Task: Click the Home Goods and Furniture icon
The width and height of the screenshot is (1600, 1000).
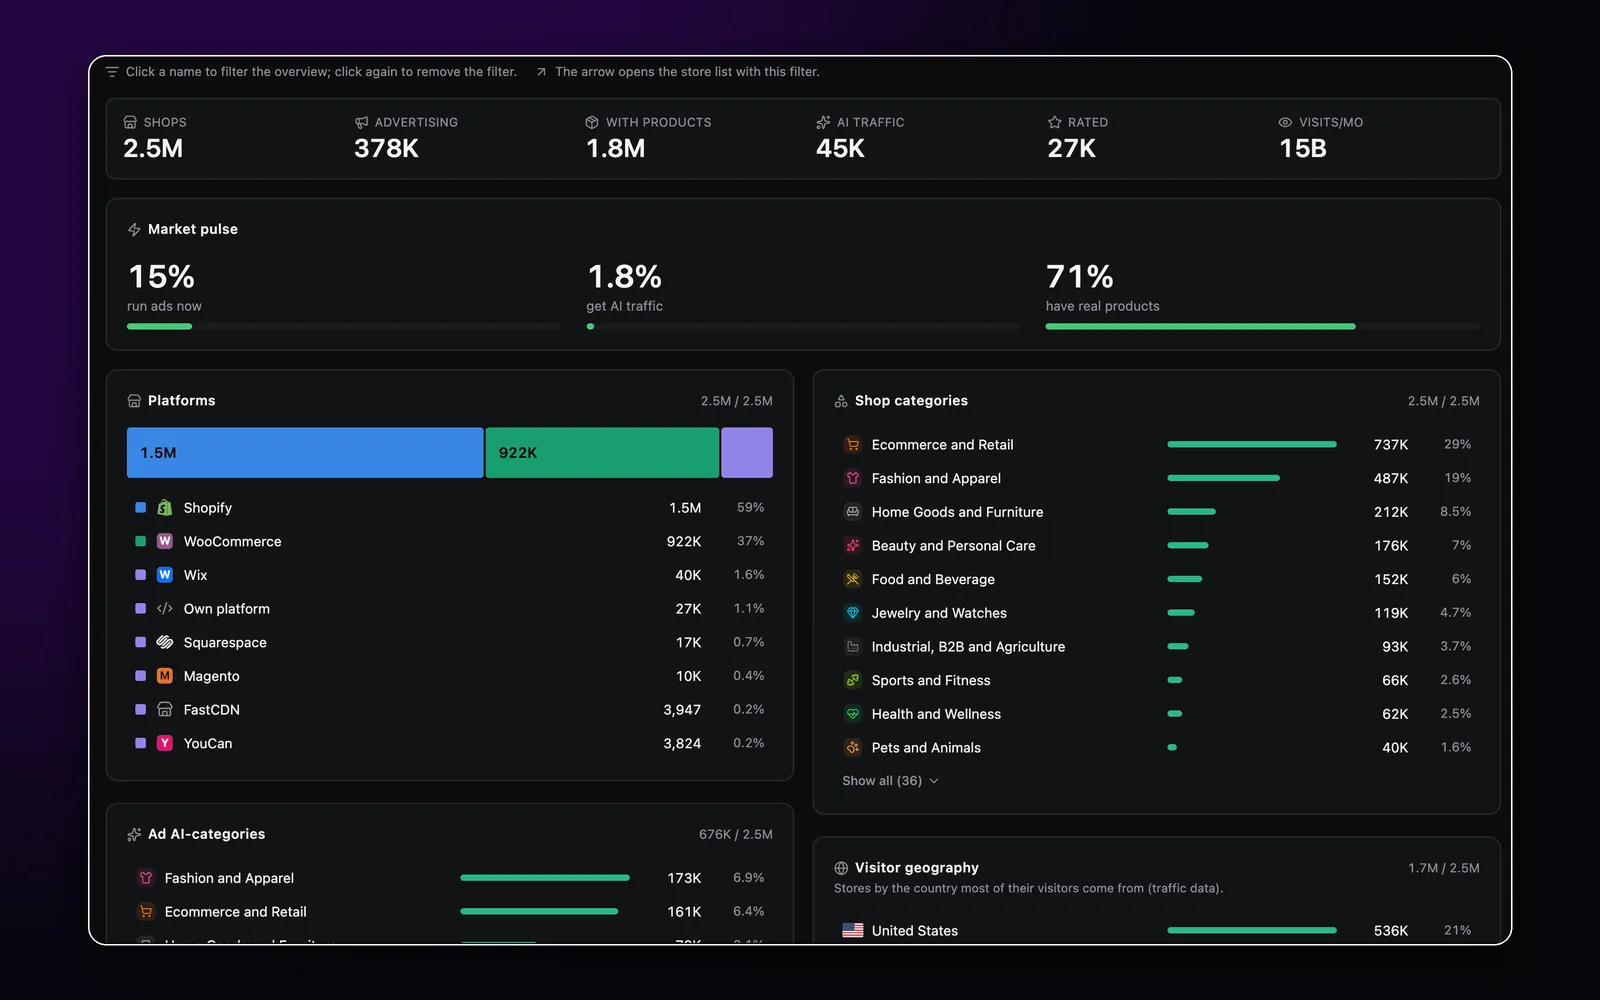Action: pos(853,512)
